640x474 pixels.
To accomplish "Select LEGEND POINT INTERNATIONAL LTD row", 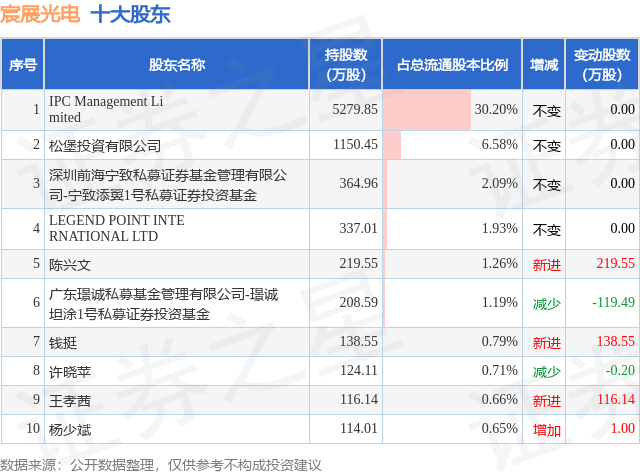I will [x=320, y=229].
